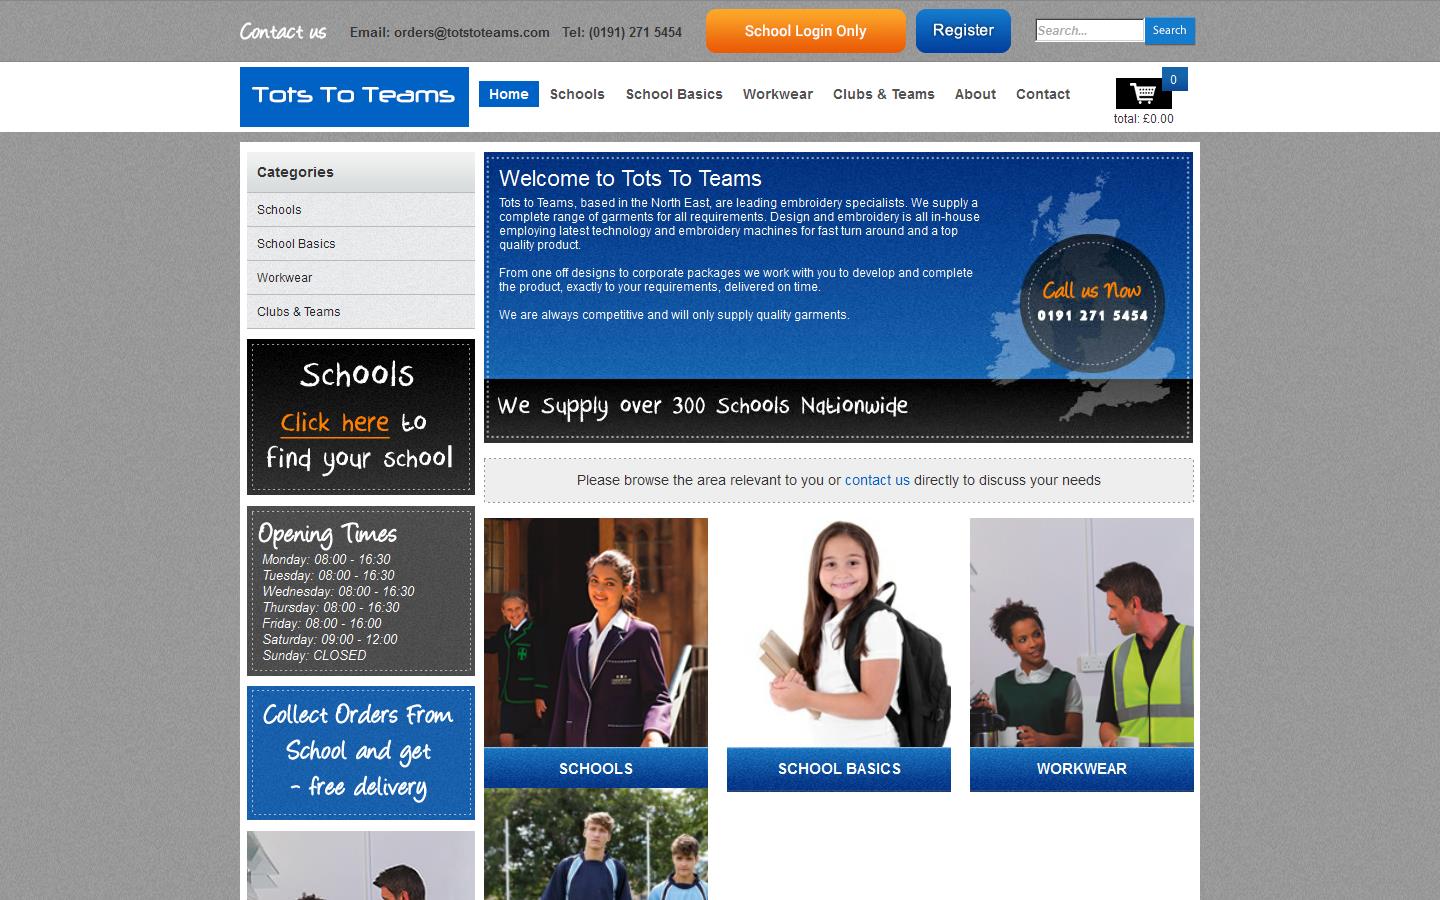This screenshot has width=1440, height=900.
Task: Click orders@totstoteams.com email link
Action: click(470, 32)
